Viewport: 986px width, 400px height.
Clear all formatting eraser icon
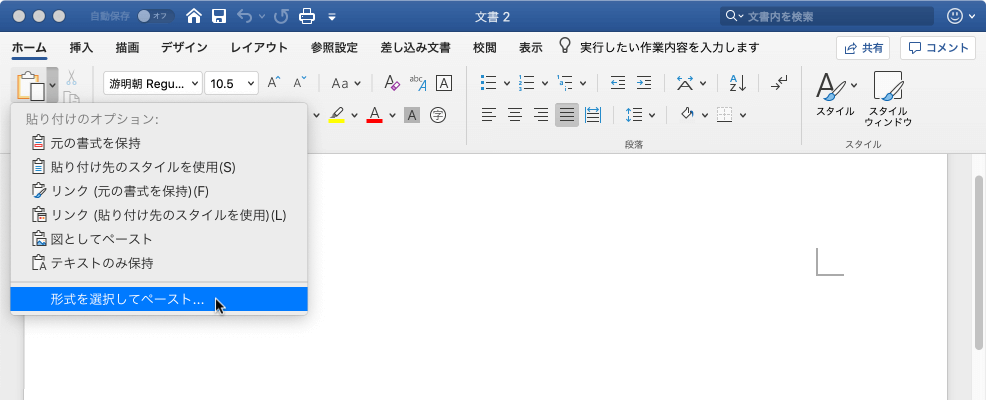point(392,83)
